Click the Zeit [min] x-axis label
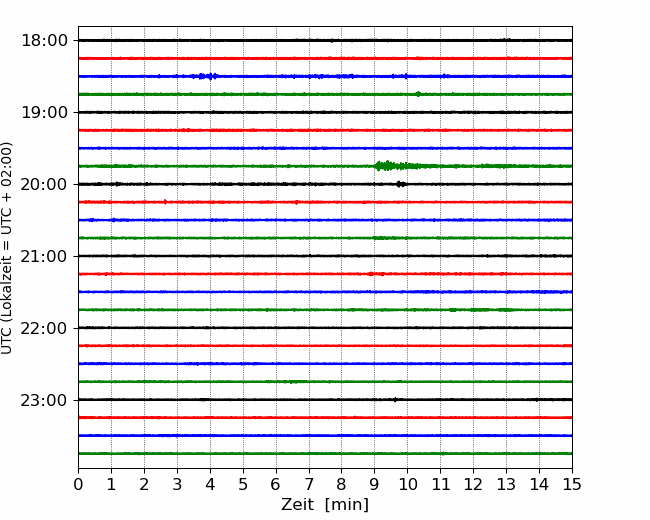This screenshot has width=650, height=520. coord(325,505)
